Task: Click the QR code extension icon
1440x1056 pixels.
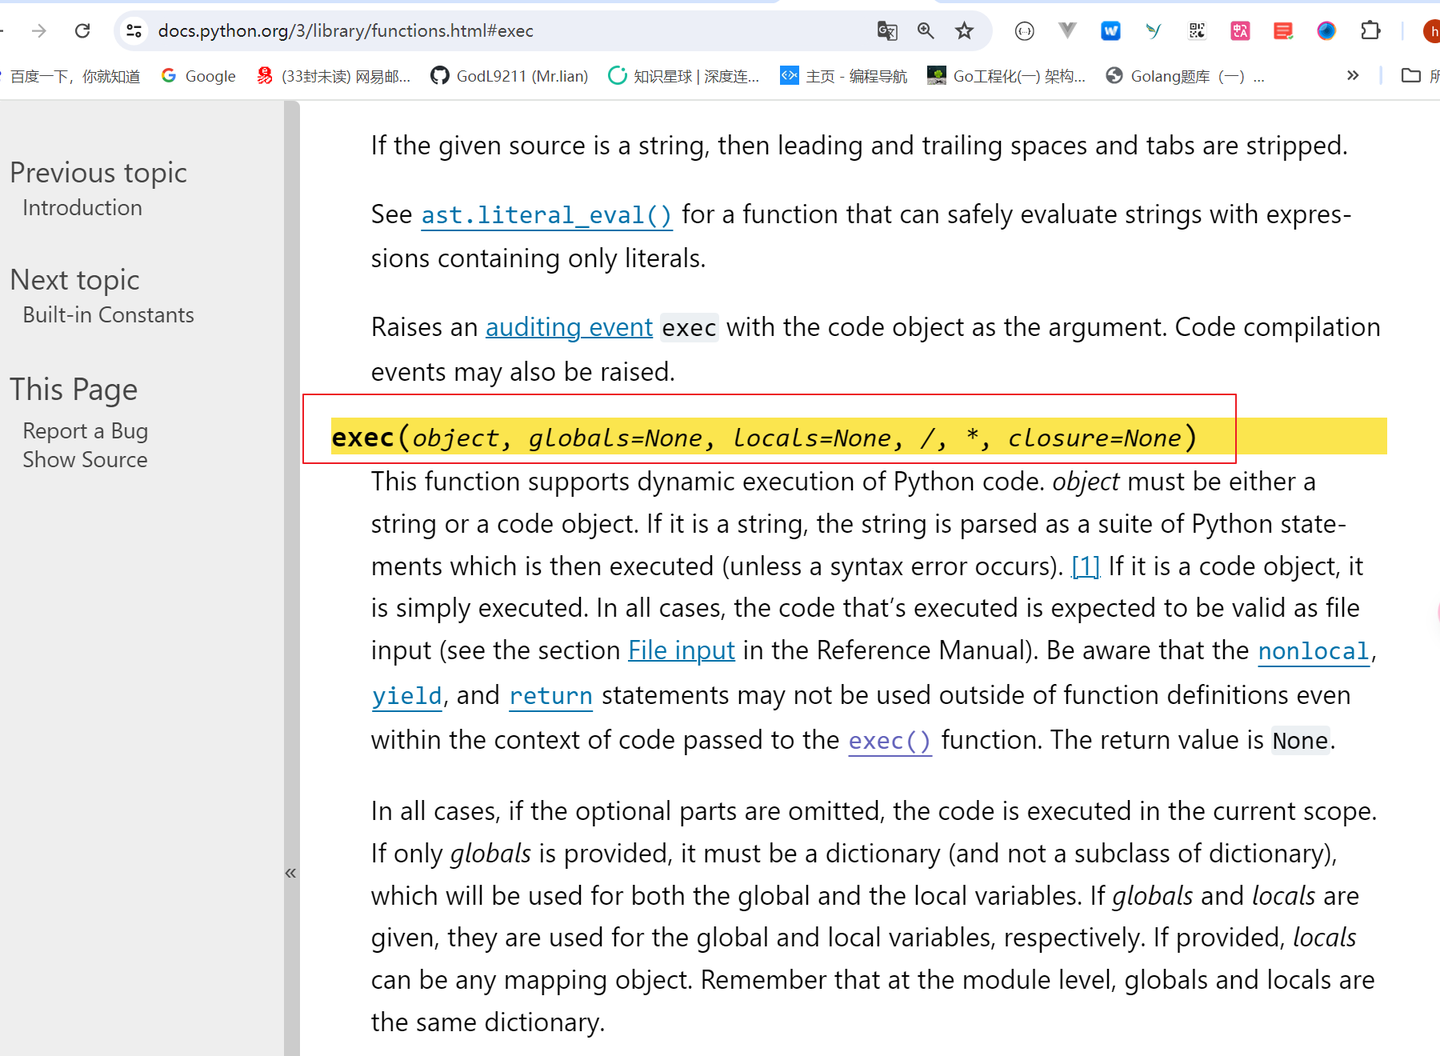Action: (1196, 31)
